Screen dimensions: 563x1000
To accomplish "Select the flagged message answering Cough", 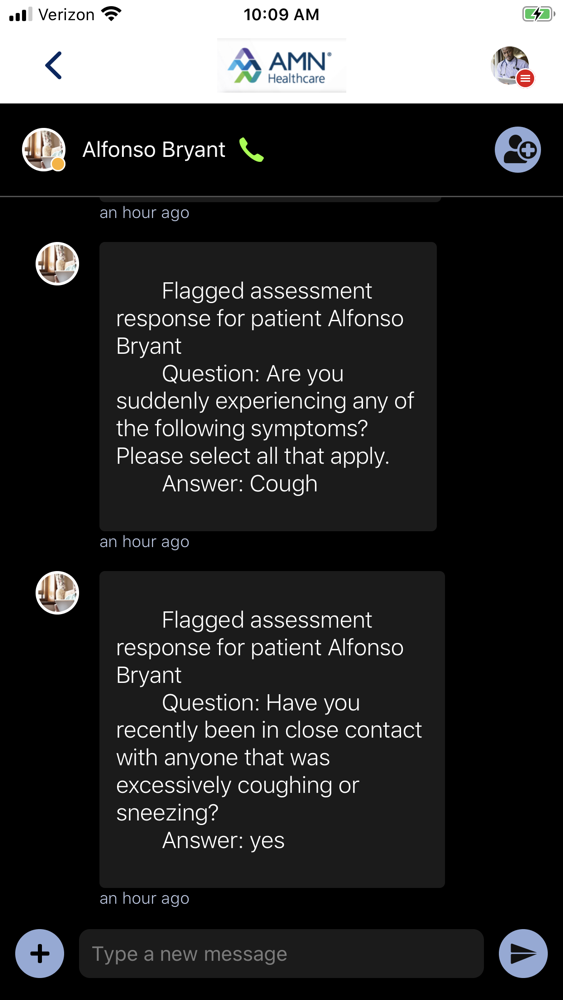I will point(268,386).
